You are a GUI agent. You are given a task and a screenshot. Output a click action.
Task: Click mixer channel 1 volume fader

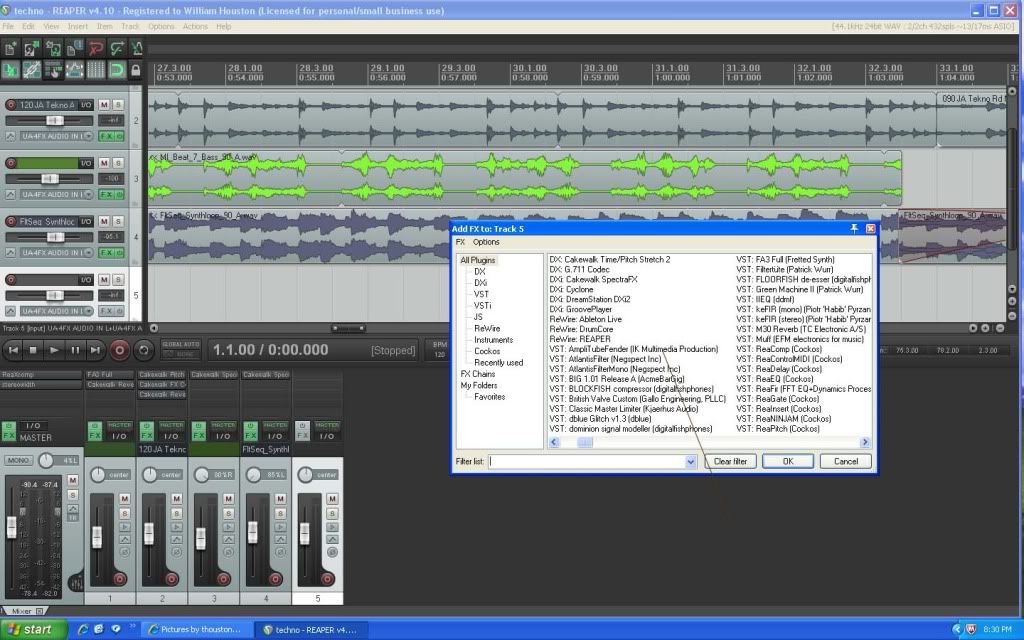(98, 535)
